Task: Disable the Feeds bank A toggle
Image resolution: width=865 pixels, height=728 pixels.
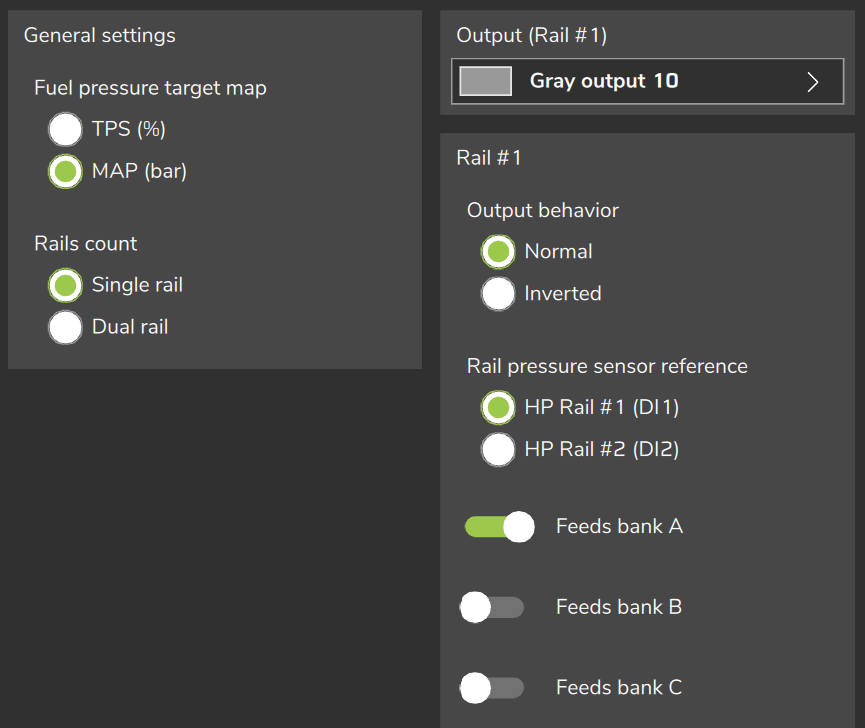Action: (500, 527)
